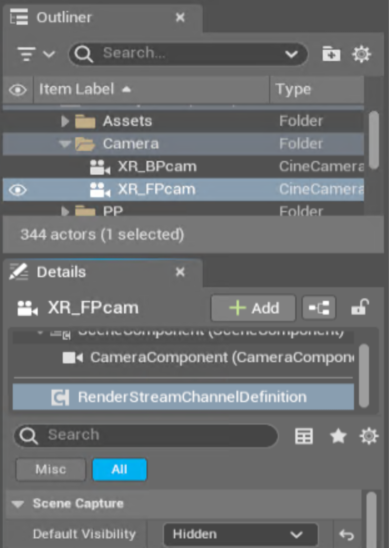The image size is (389, 548).
Task: Expand the Assets folder
Action: click(x=65, y=121)
